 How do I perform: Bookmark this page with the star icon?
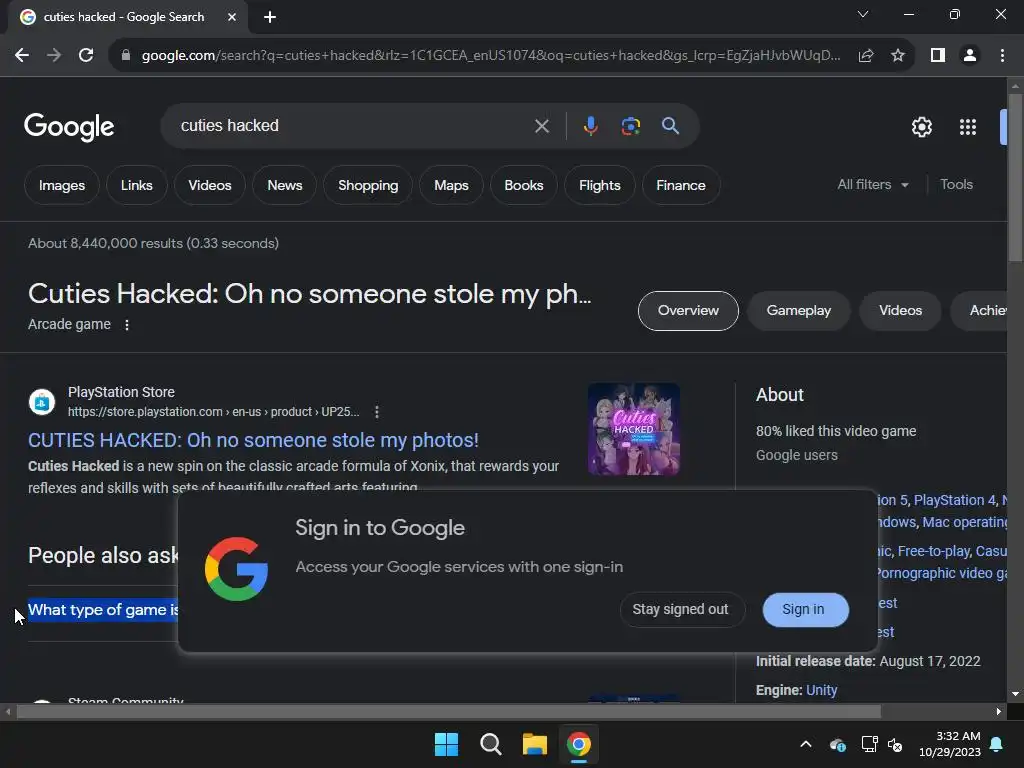(x=898, y=56)
